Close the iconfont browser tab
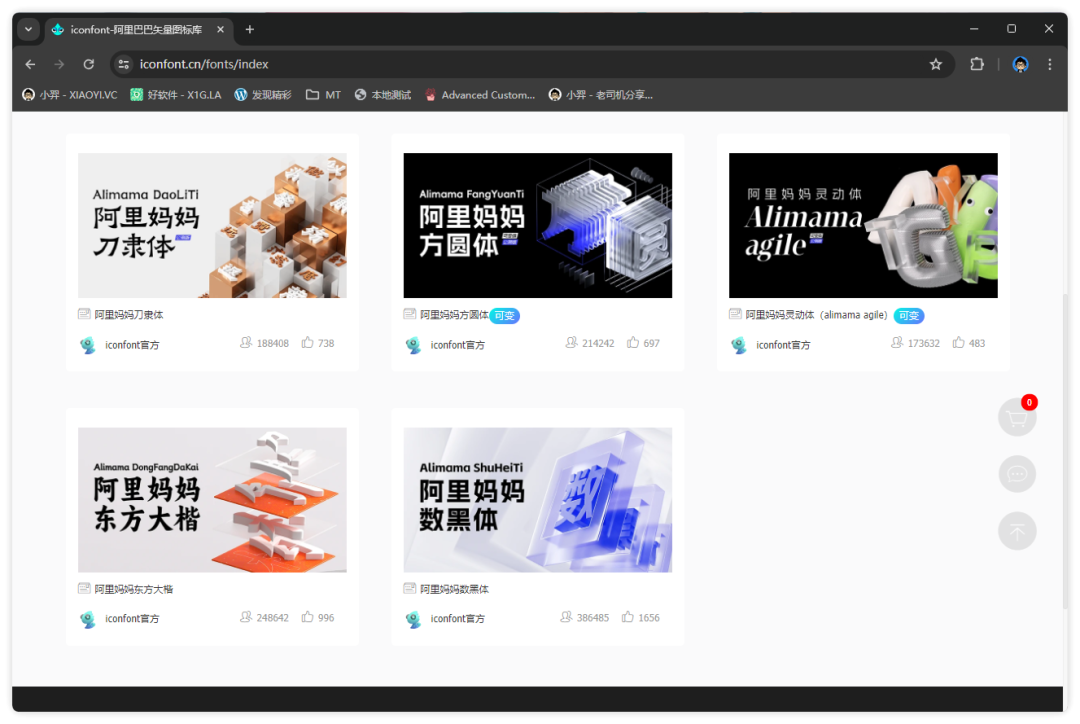Viewport: 1080px width, 724px height. point(220,30)
